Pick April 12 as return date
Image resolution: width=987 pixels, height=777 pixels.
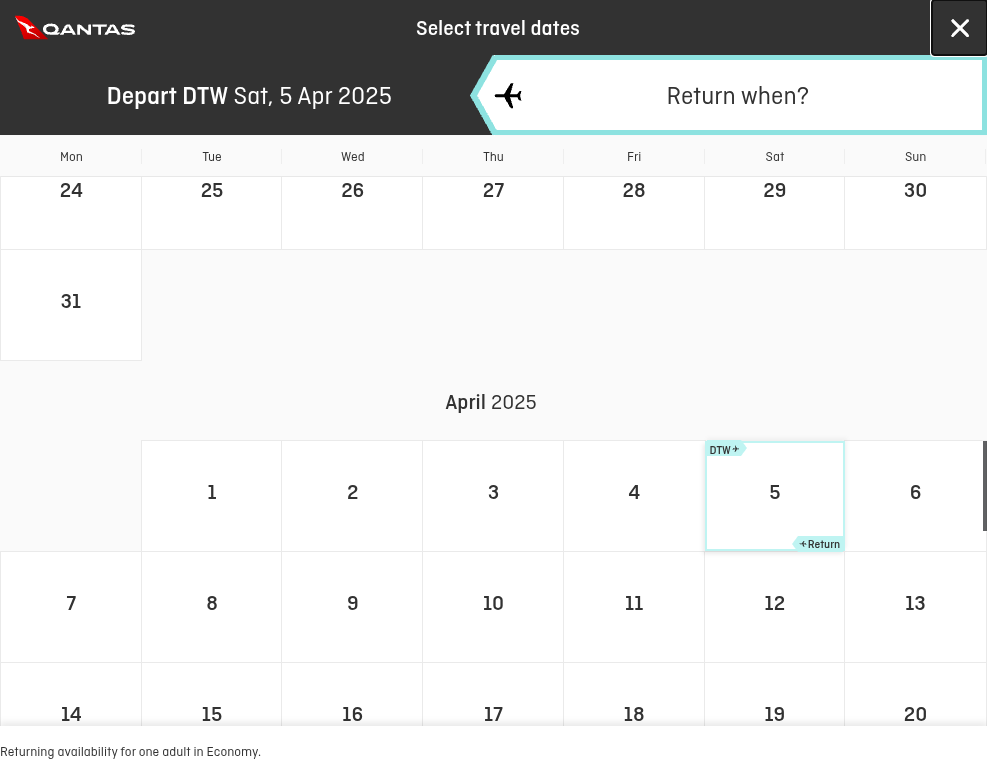click(774, 607)
